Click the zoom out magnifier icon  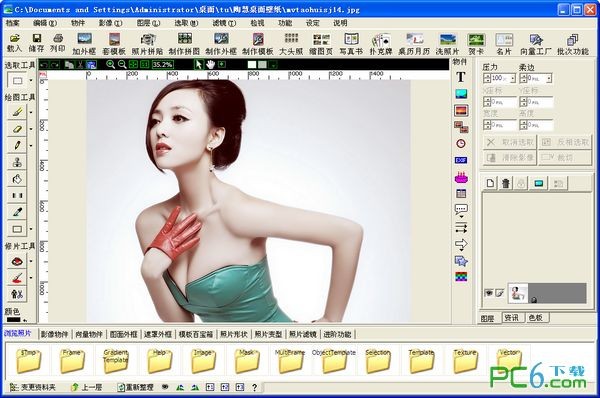tap(122, 64)
